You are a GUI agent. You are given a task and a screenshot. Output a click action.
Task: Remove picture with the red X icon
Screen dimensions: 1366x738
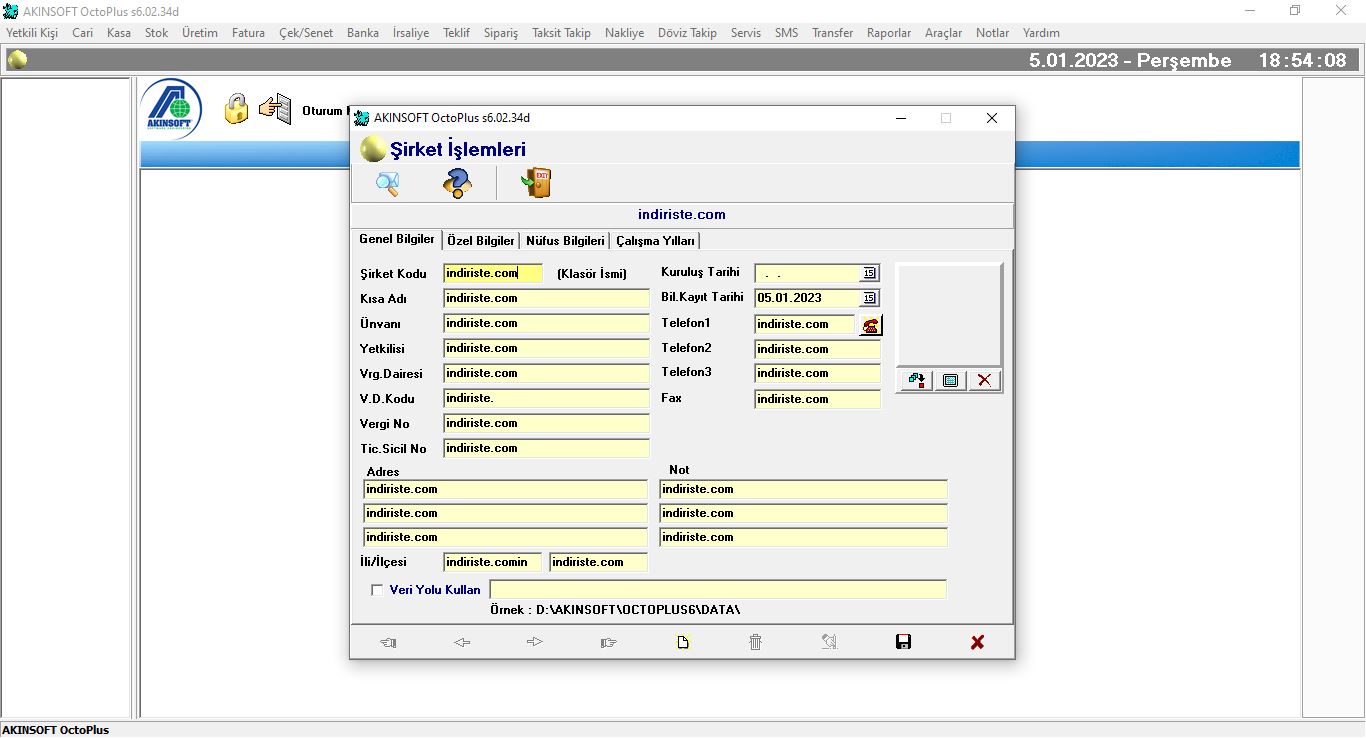984,381
